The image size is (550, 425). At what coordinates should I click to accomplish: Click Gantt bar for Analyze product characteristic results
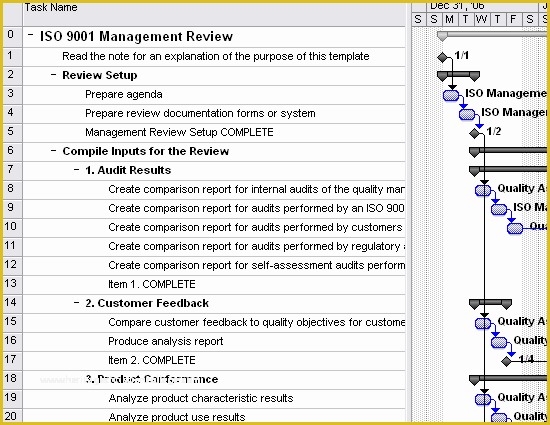(483, 399)
